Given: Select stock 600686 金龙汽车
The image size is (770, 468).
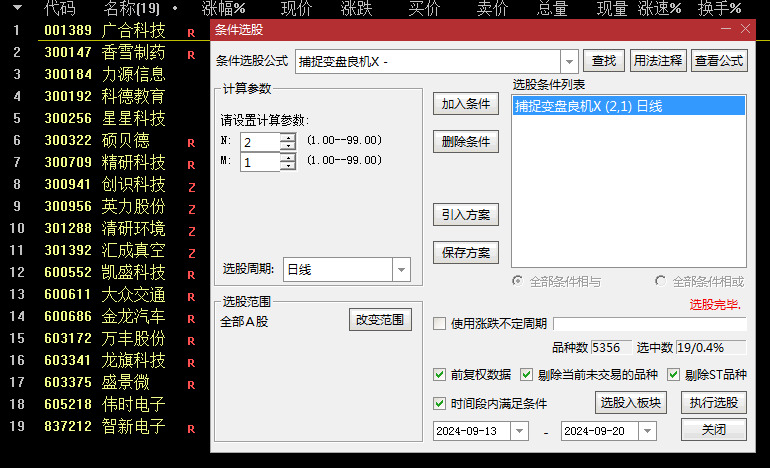Looking at the screenshot, I should 105,316.
